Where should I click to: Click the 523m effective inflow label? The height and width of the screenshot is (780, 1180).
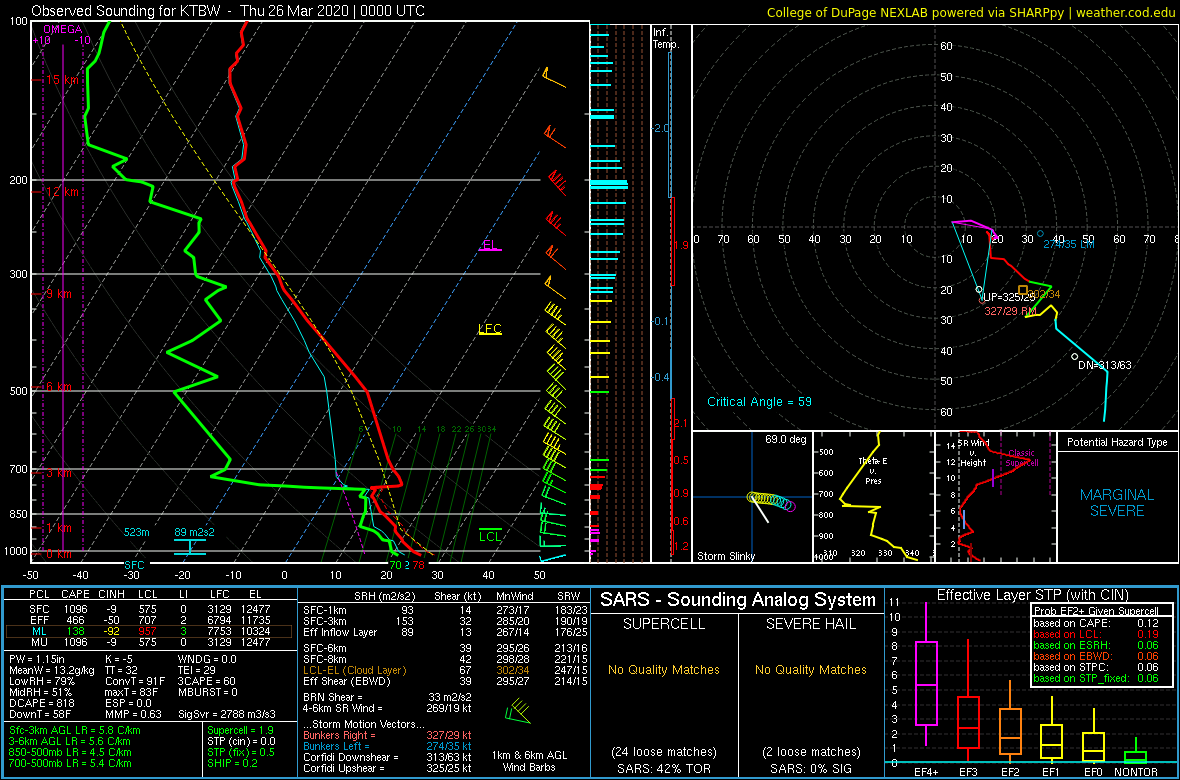click(137, 532)
